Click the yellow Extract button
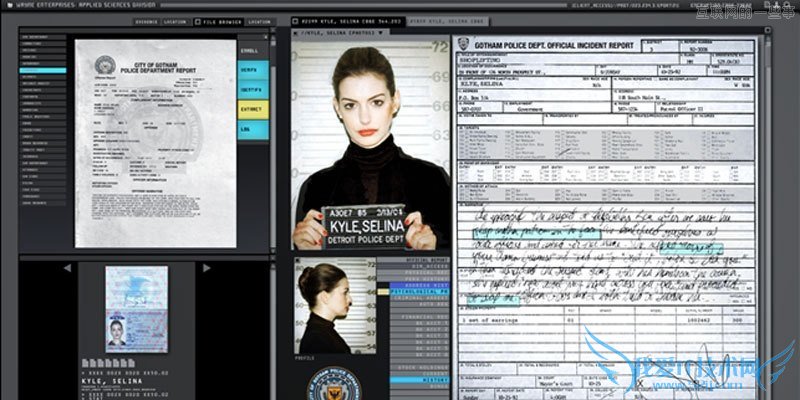Screen dimensions: 800x400 (x=253, y=110)
